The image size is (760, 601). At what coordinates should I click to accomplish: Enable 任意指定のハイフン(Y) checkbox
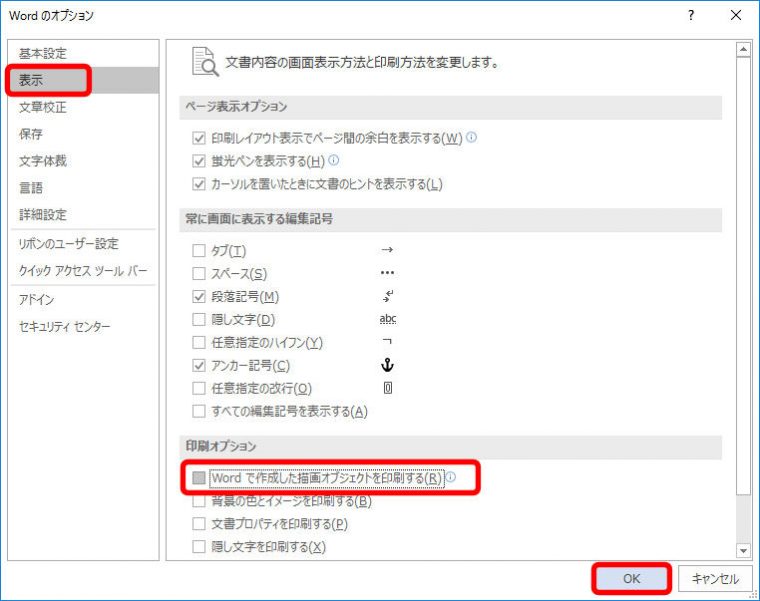click(x=199, y=343)
